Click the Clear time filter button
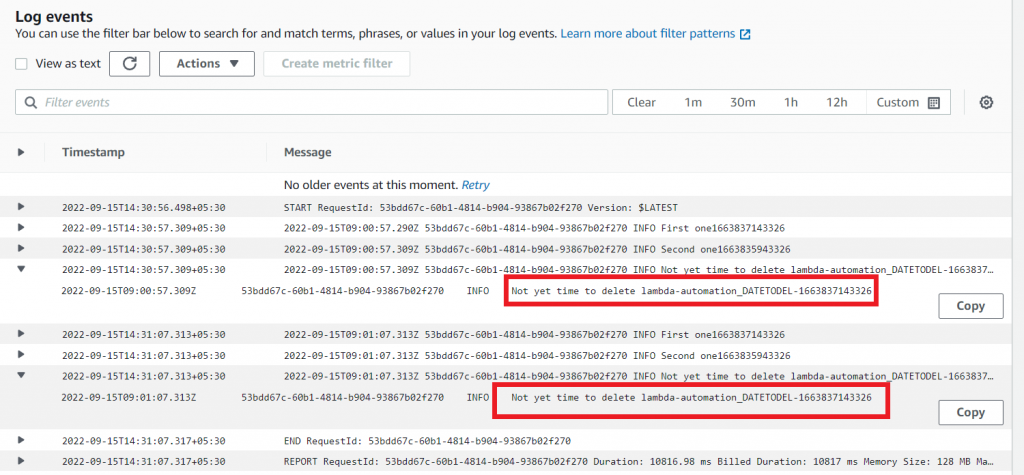 coord(641,102)
